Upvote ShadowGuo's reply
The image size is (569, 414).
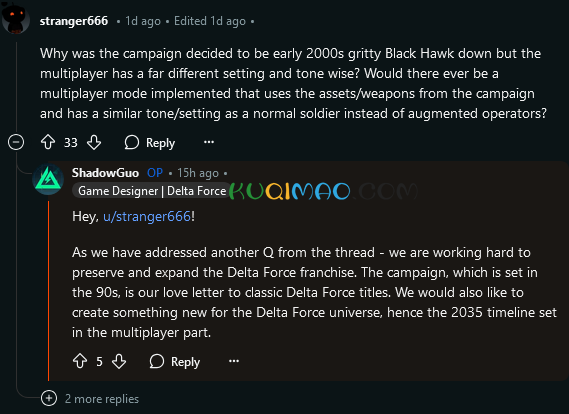(80, 361)
